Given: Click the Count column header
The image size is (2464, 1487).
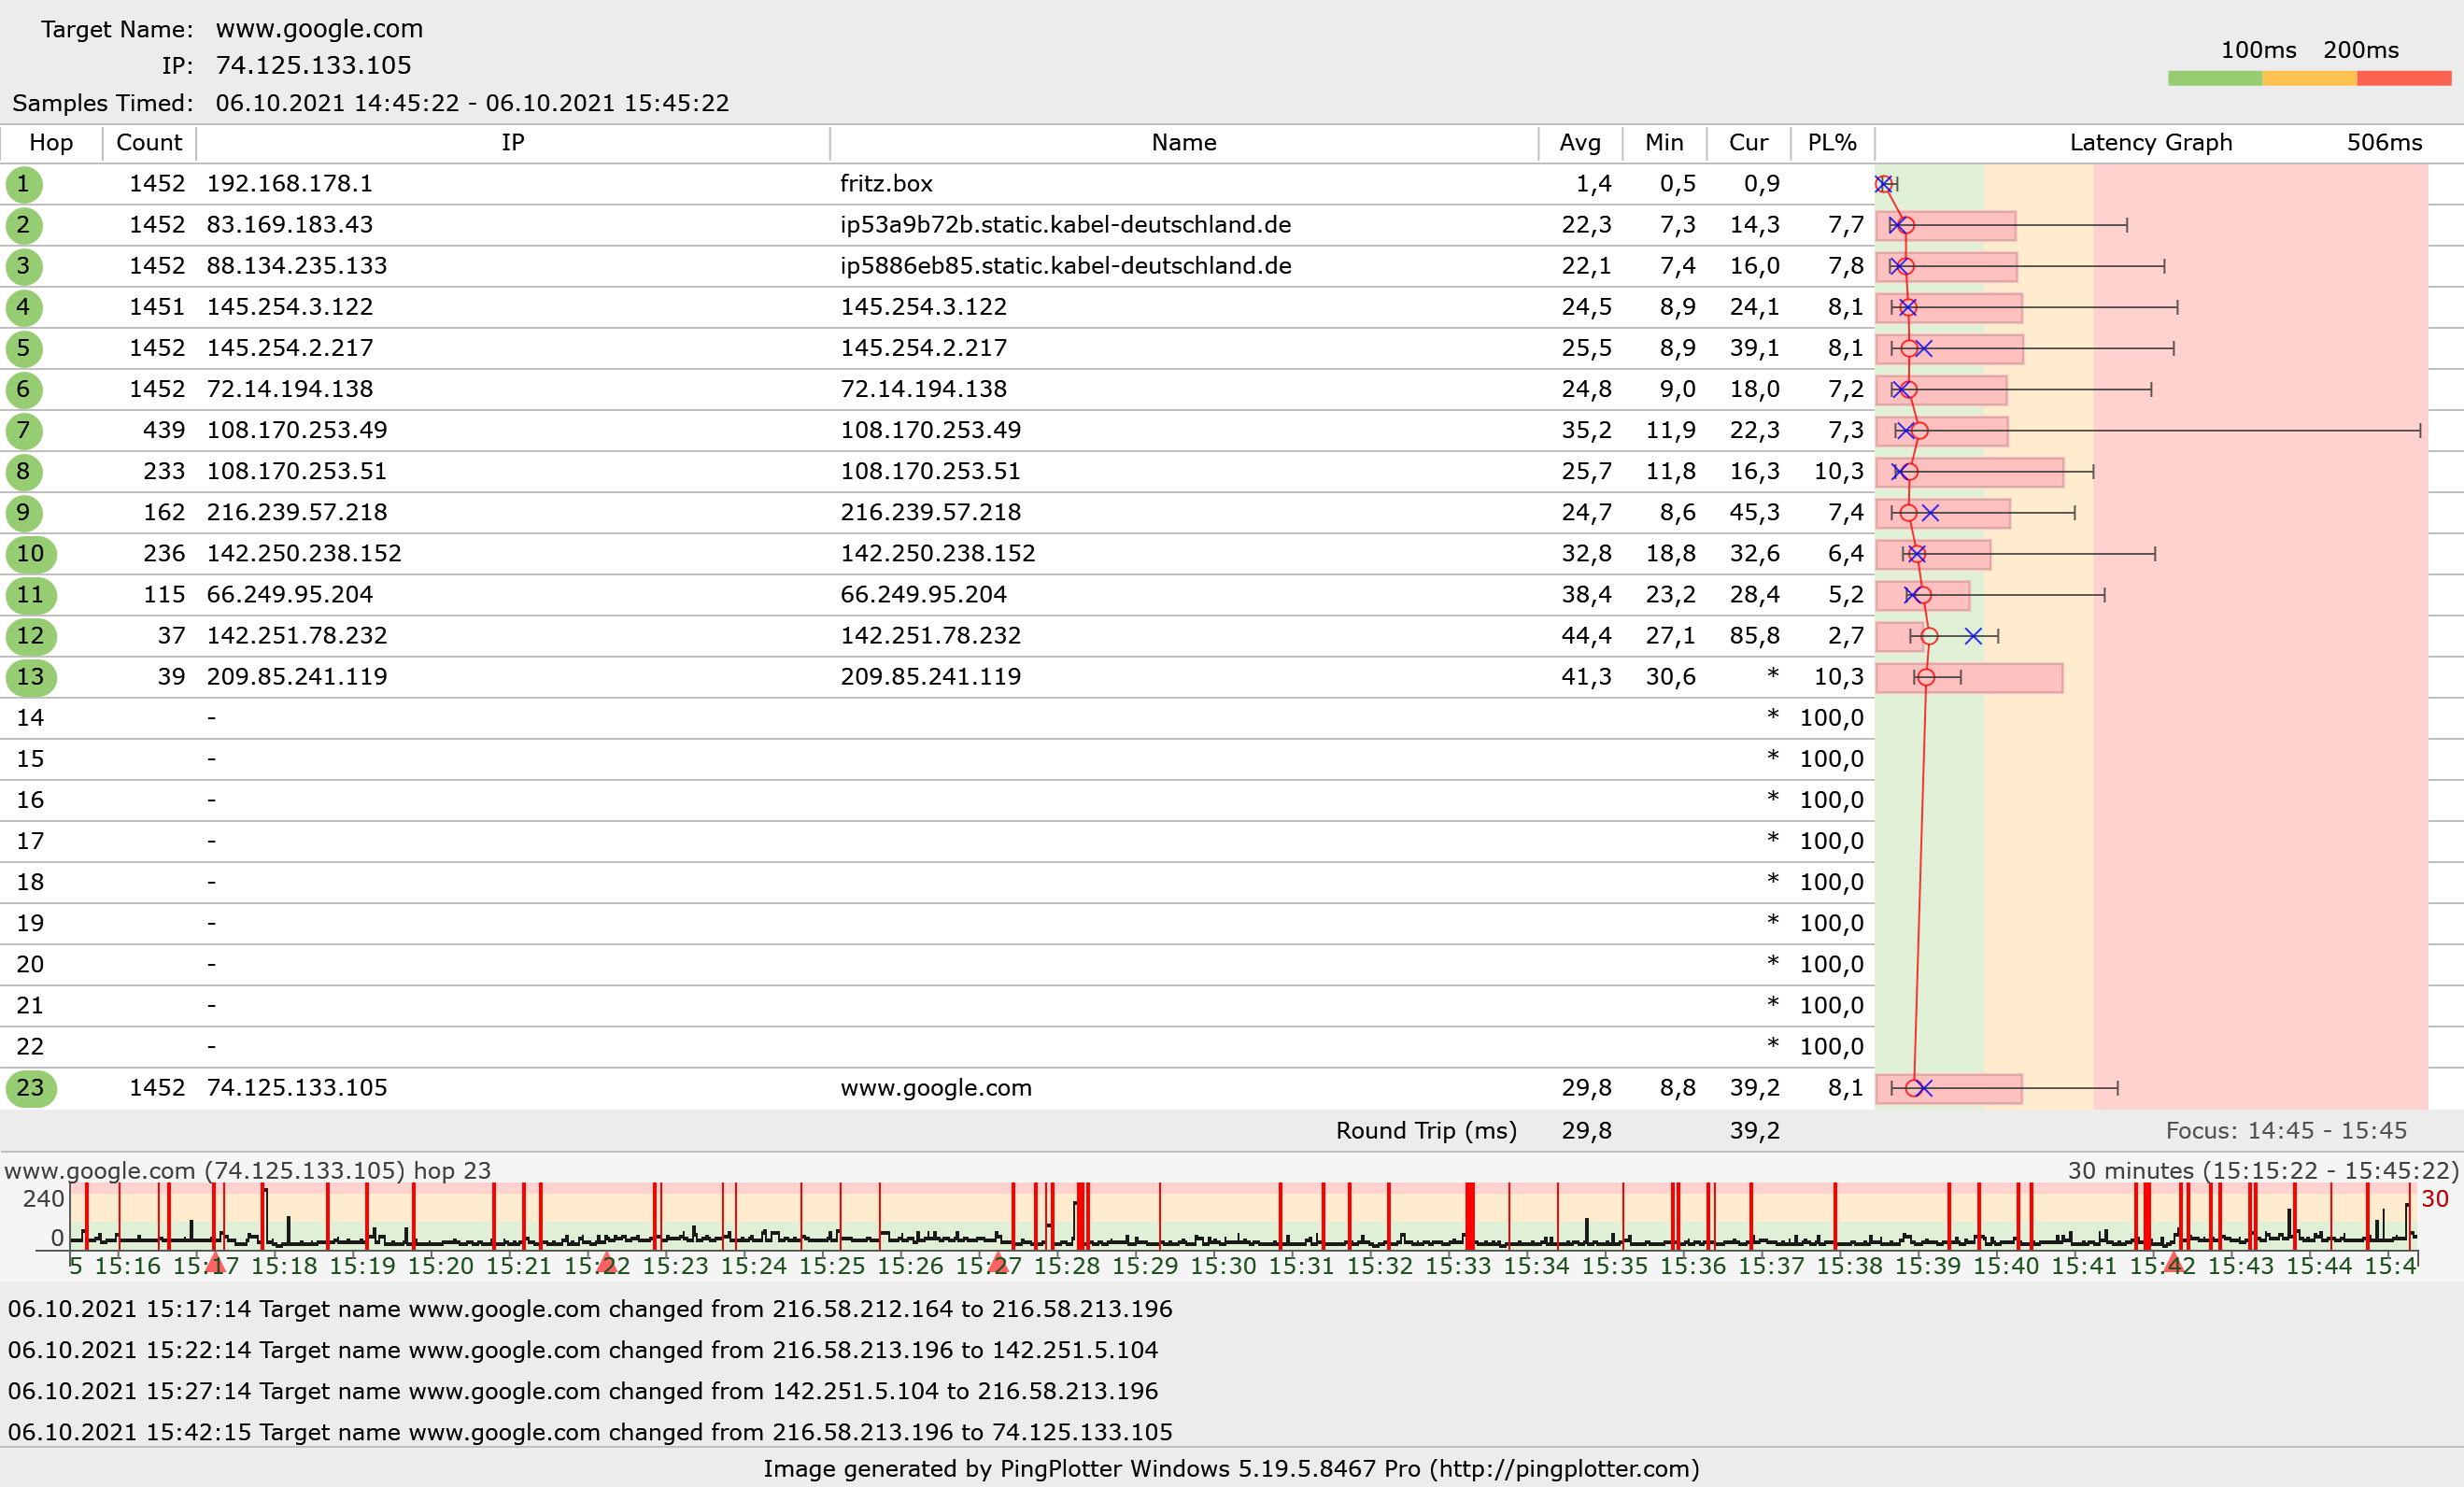Looking at the screenshot, I should pos(149,143).
